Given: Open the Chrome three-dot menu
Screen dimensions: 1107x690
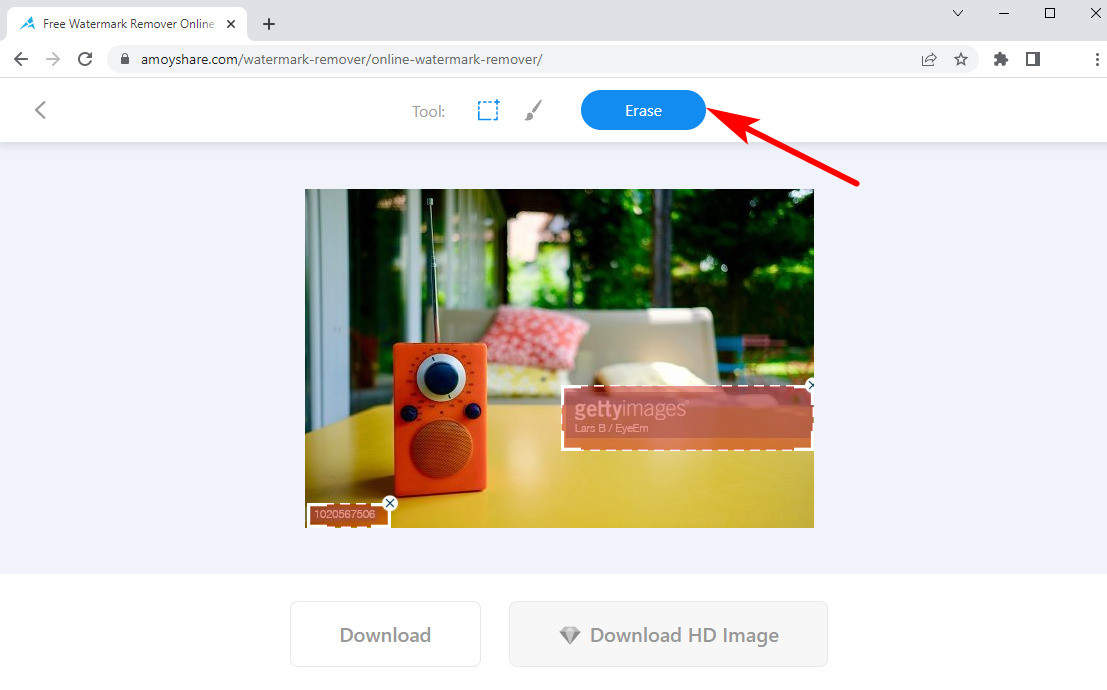Looking at the screenshot, I should coord(1096,59).
